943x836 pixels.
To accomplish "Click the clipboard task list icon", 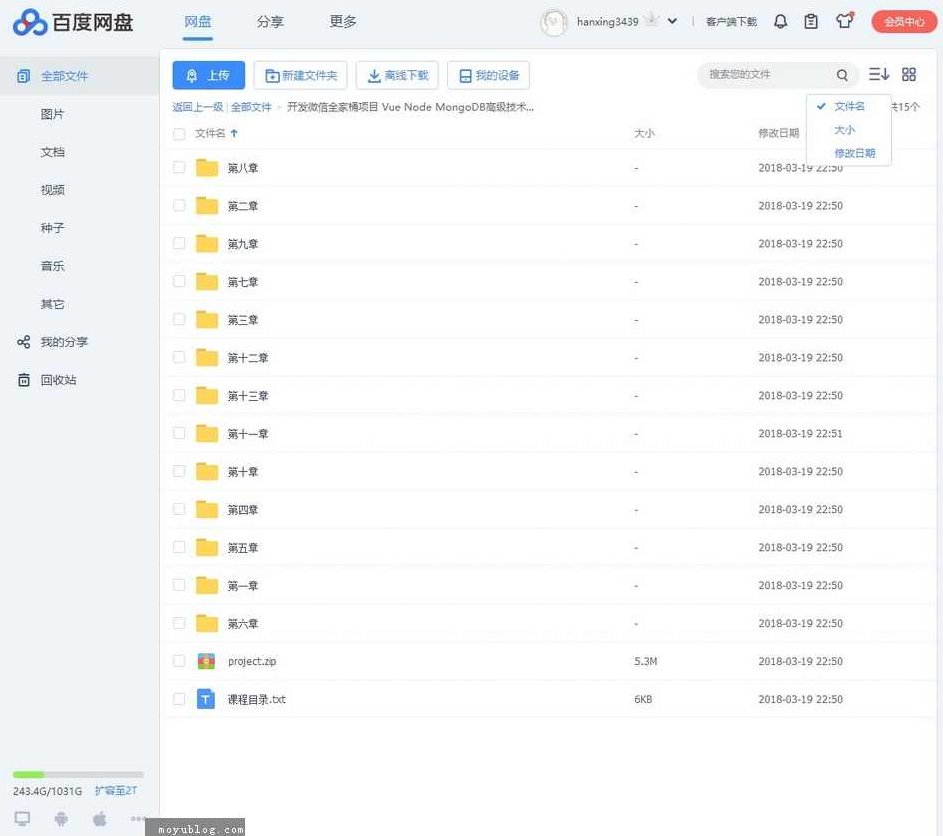I will click(x=811, y=21).
